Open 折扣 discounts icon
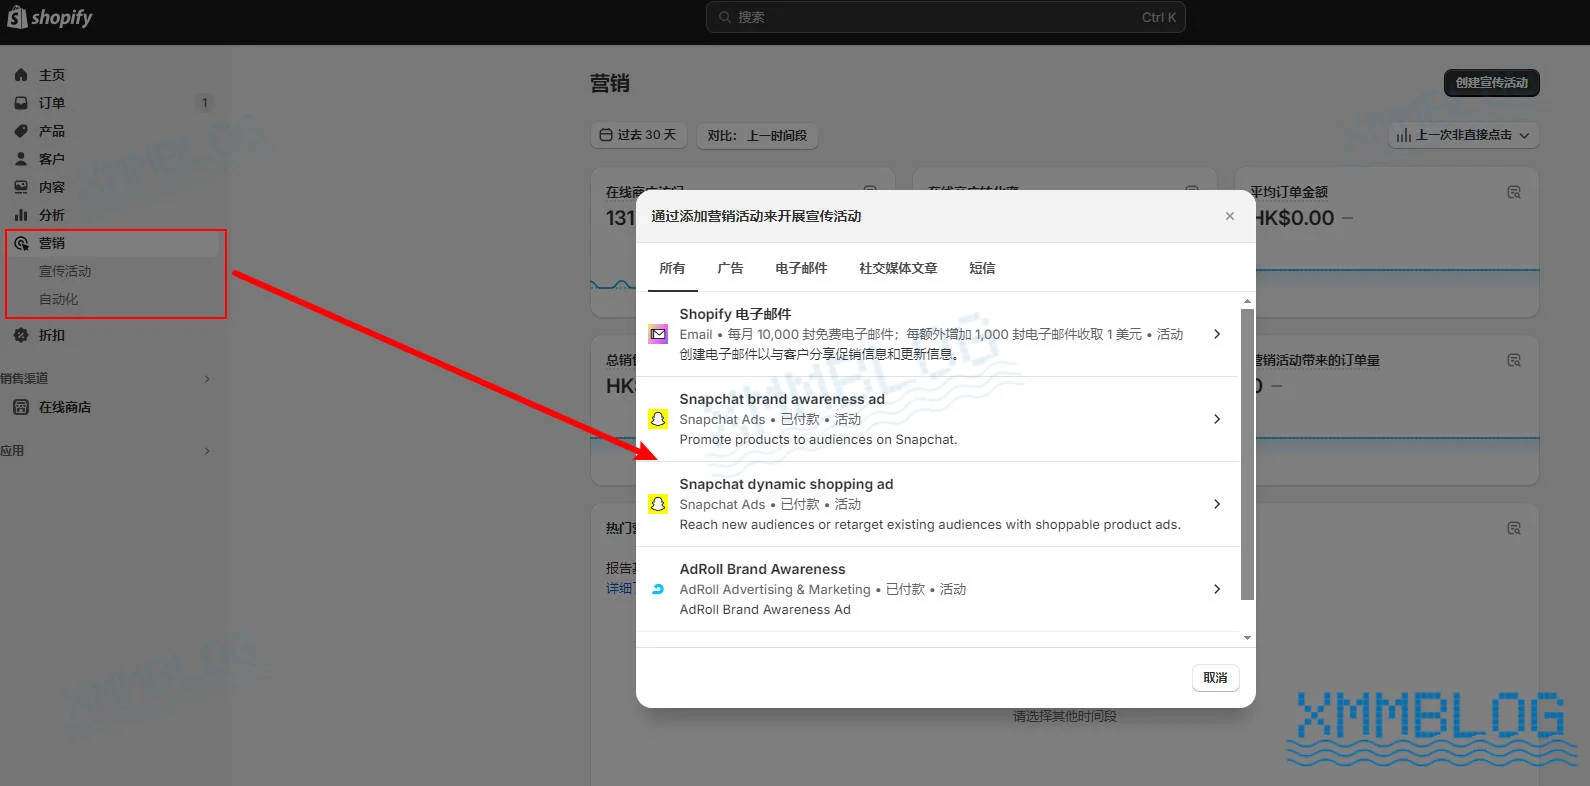 click(21, 335)
